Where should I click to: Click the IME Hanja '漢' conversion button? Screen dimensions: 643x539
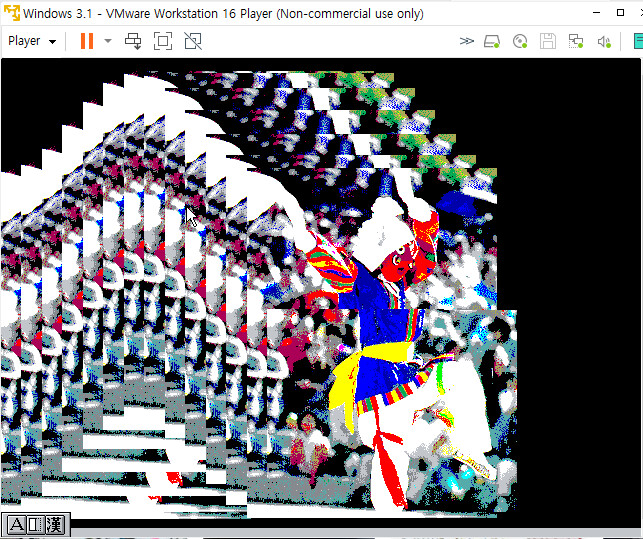coord(54,525)
